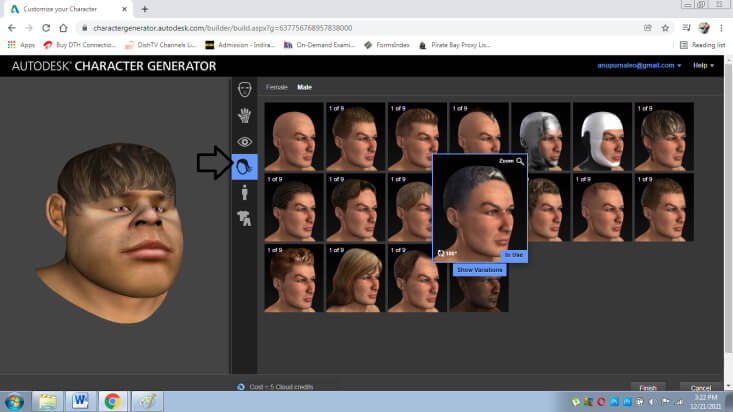Select the white hood cap thumbnail

[602, 137]
